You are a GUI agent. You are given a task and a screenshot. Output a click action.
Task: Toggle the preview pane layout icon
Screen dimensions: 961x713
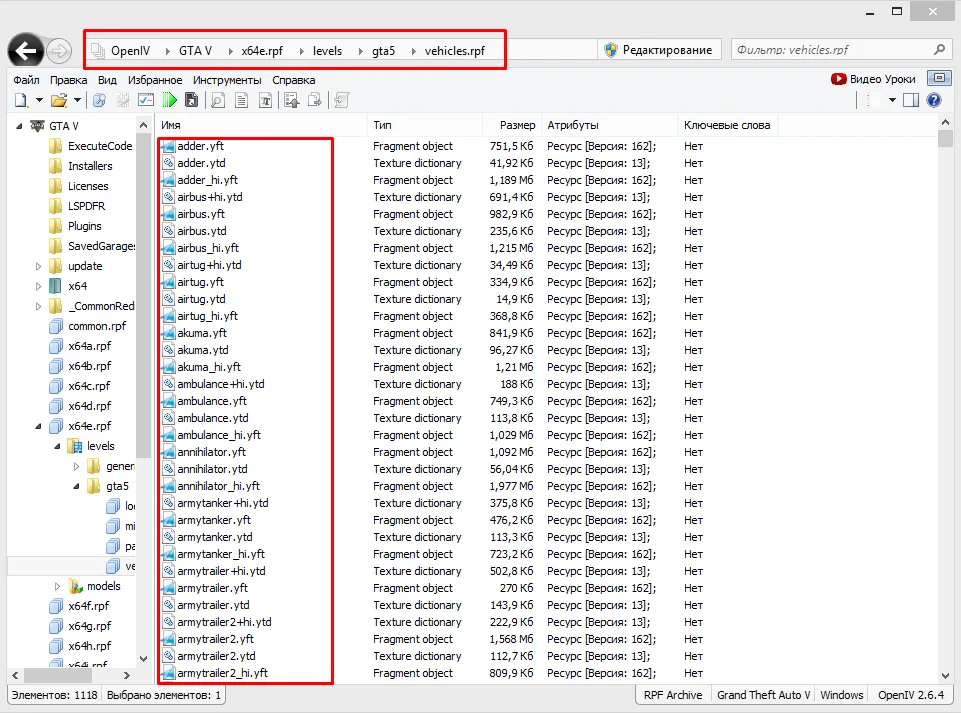tap(911, 100)
